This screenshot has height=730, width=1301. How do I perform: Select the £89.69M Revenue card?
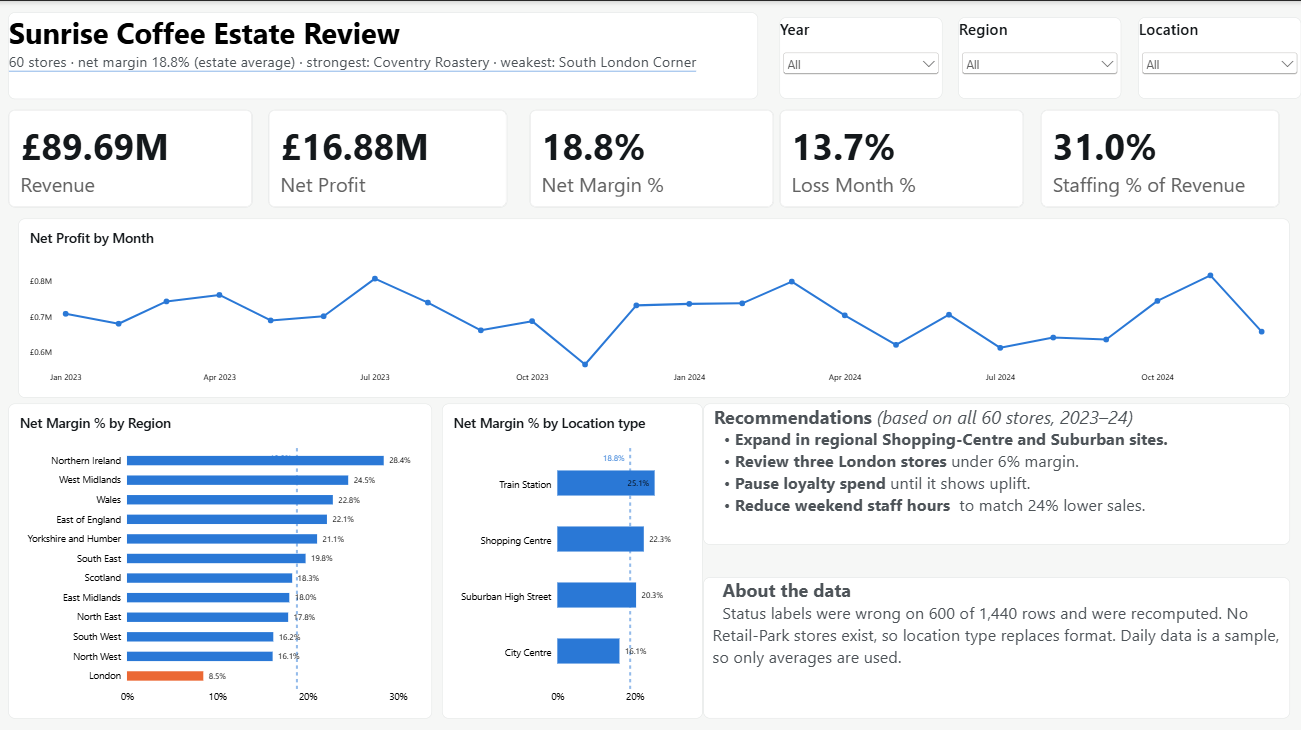130,158
